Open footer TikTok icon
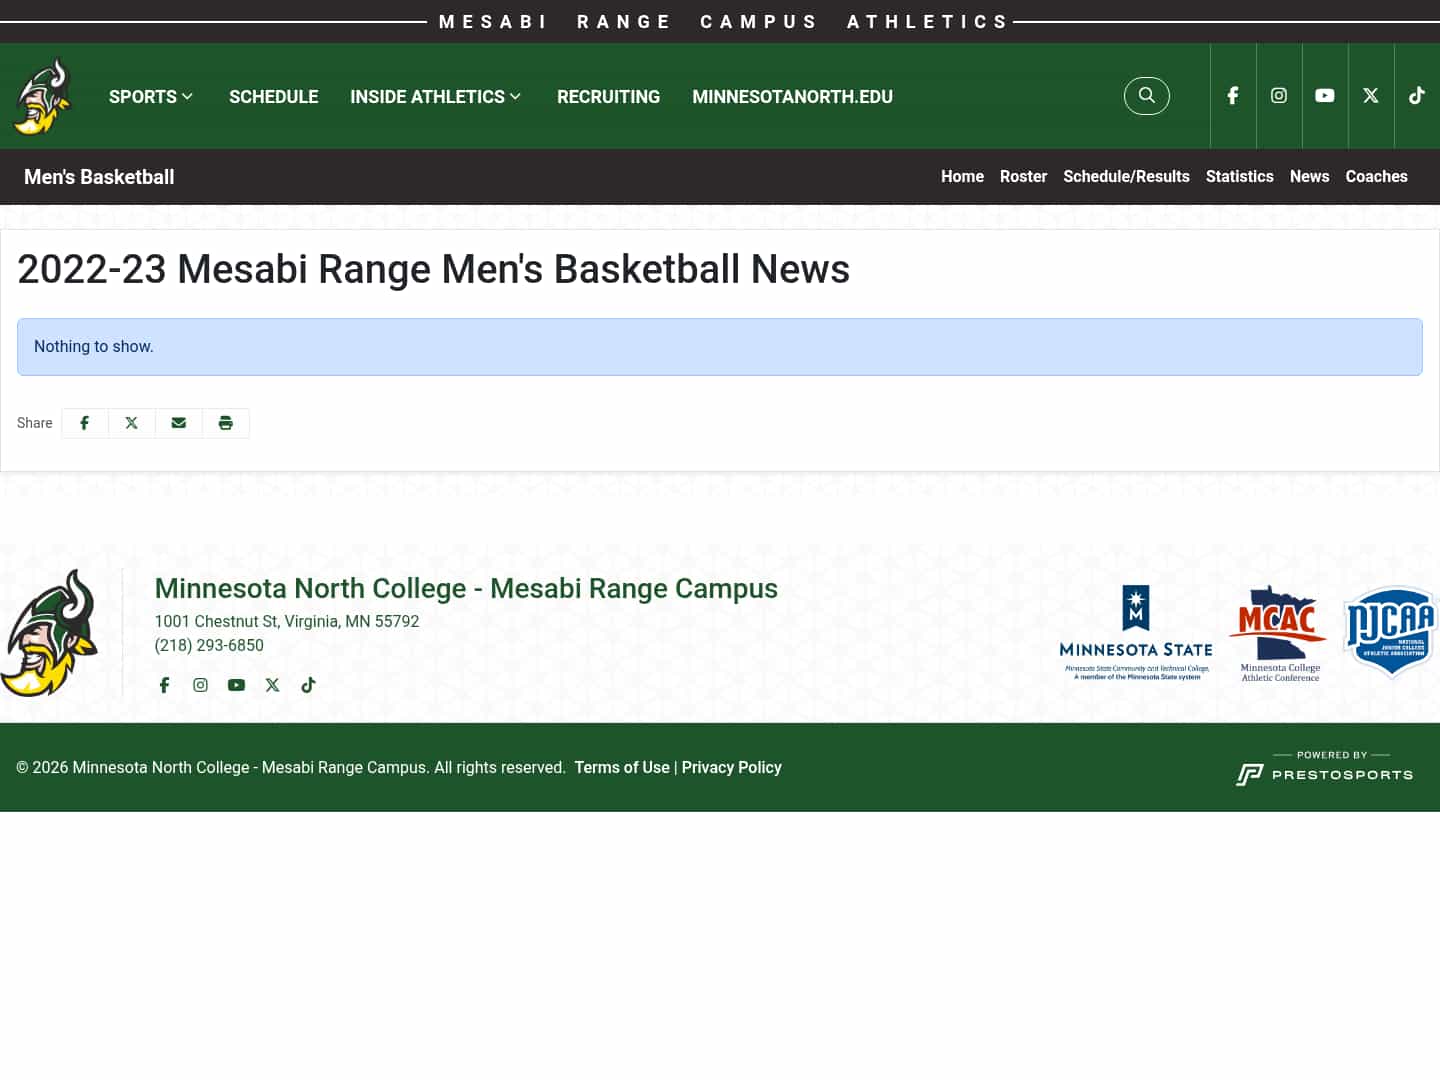The width and height of the screenshot is (1440, 1080). point(308,685)
